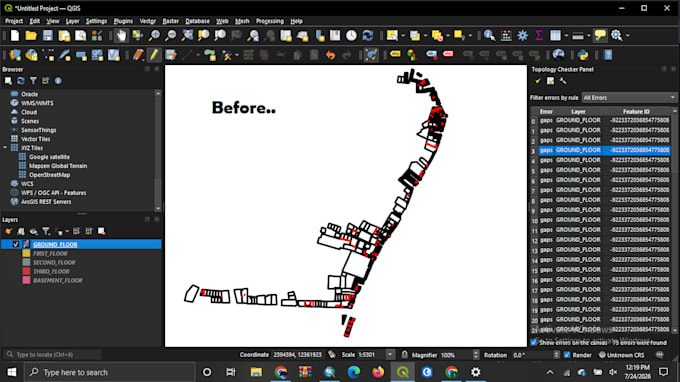Click the Undo arrow icon

pyautogui.click(x=330, y=55)
